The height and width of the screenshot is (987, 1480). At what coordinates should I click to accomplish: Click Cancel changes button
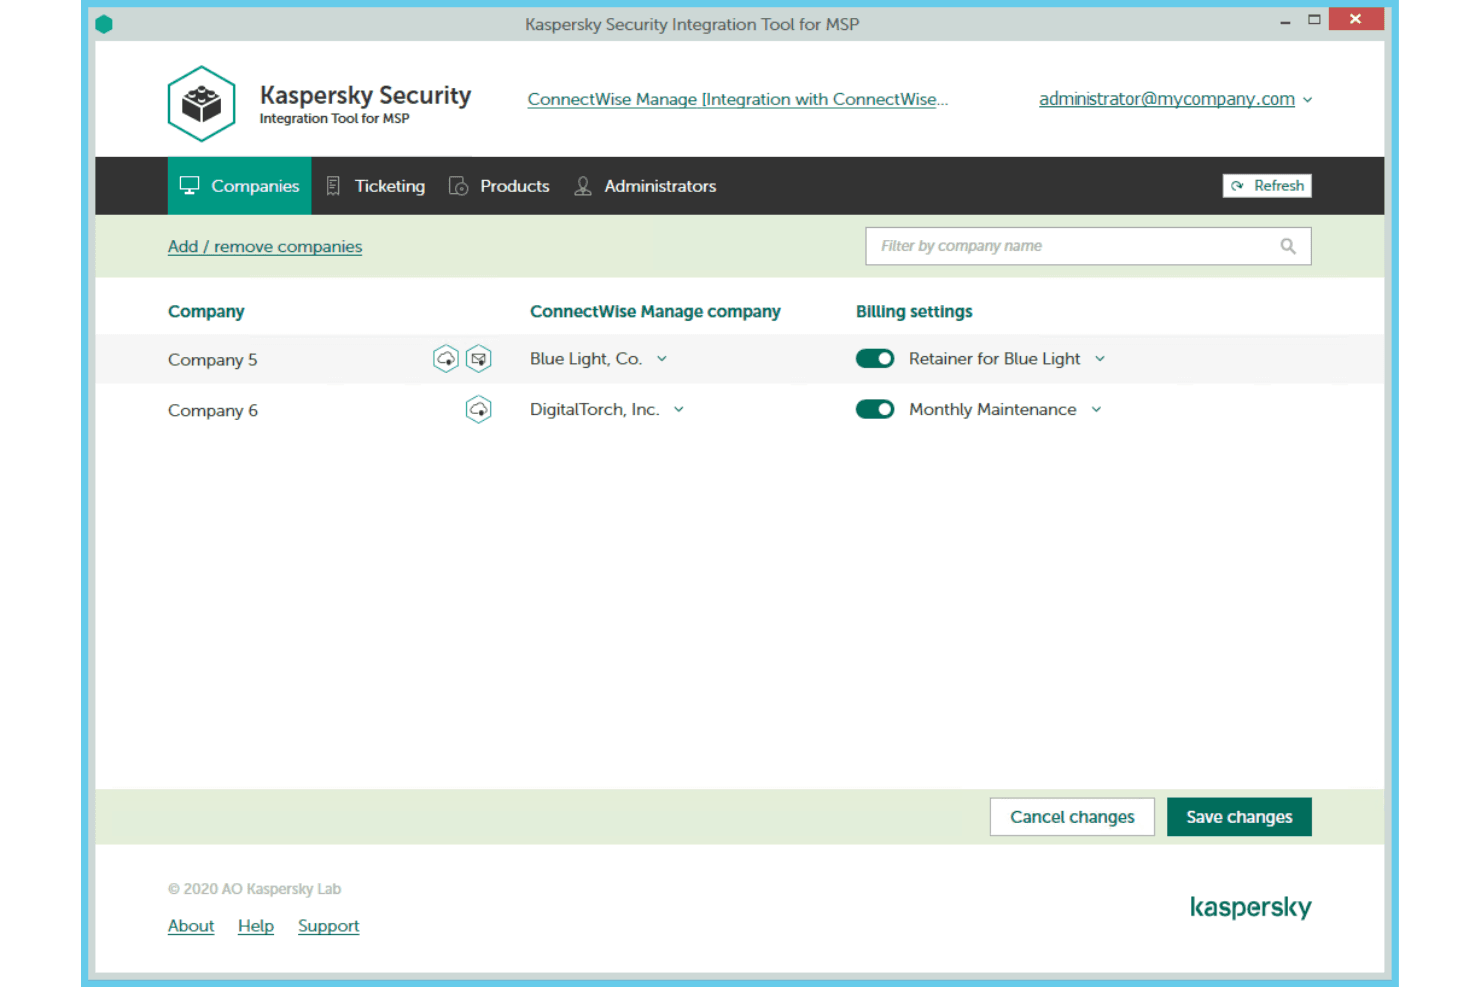tap(1072, 817)
